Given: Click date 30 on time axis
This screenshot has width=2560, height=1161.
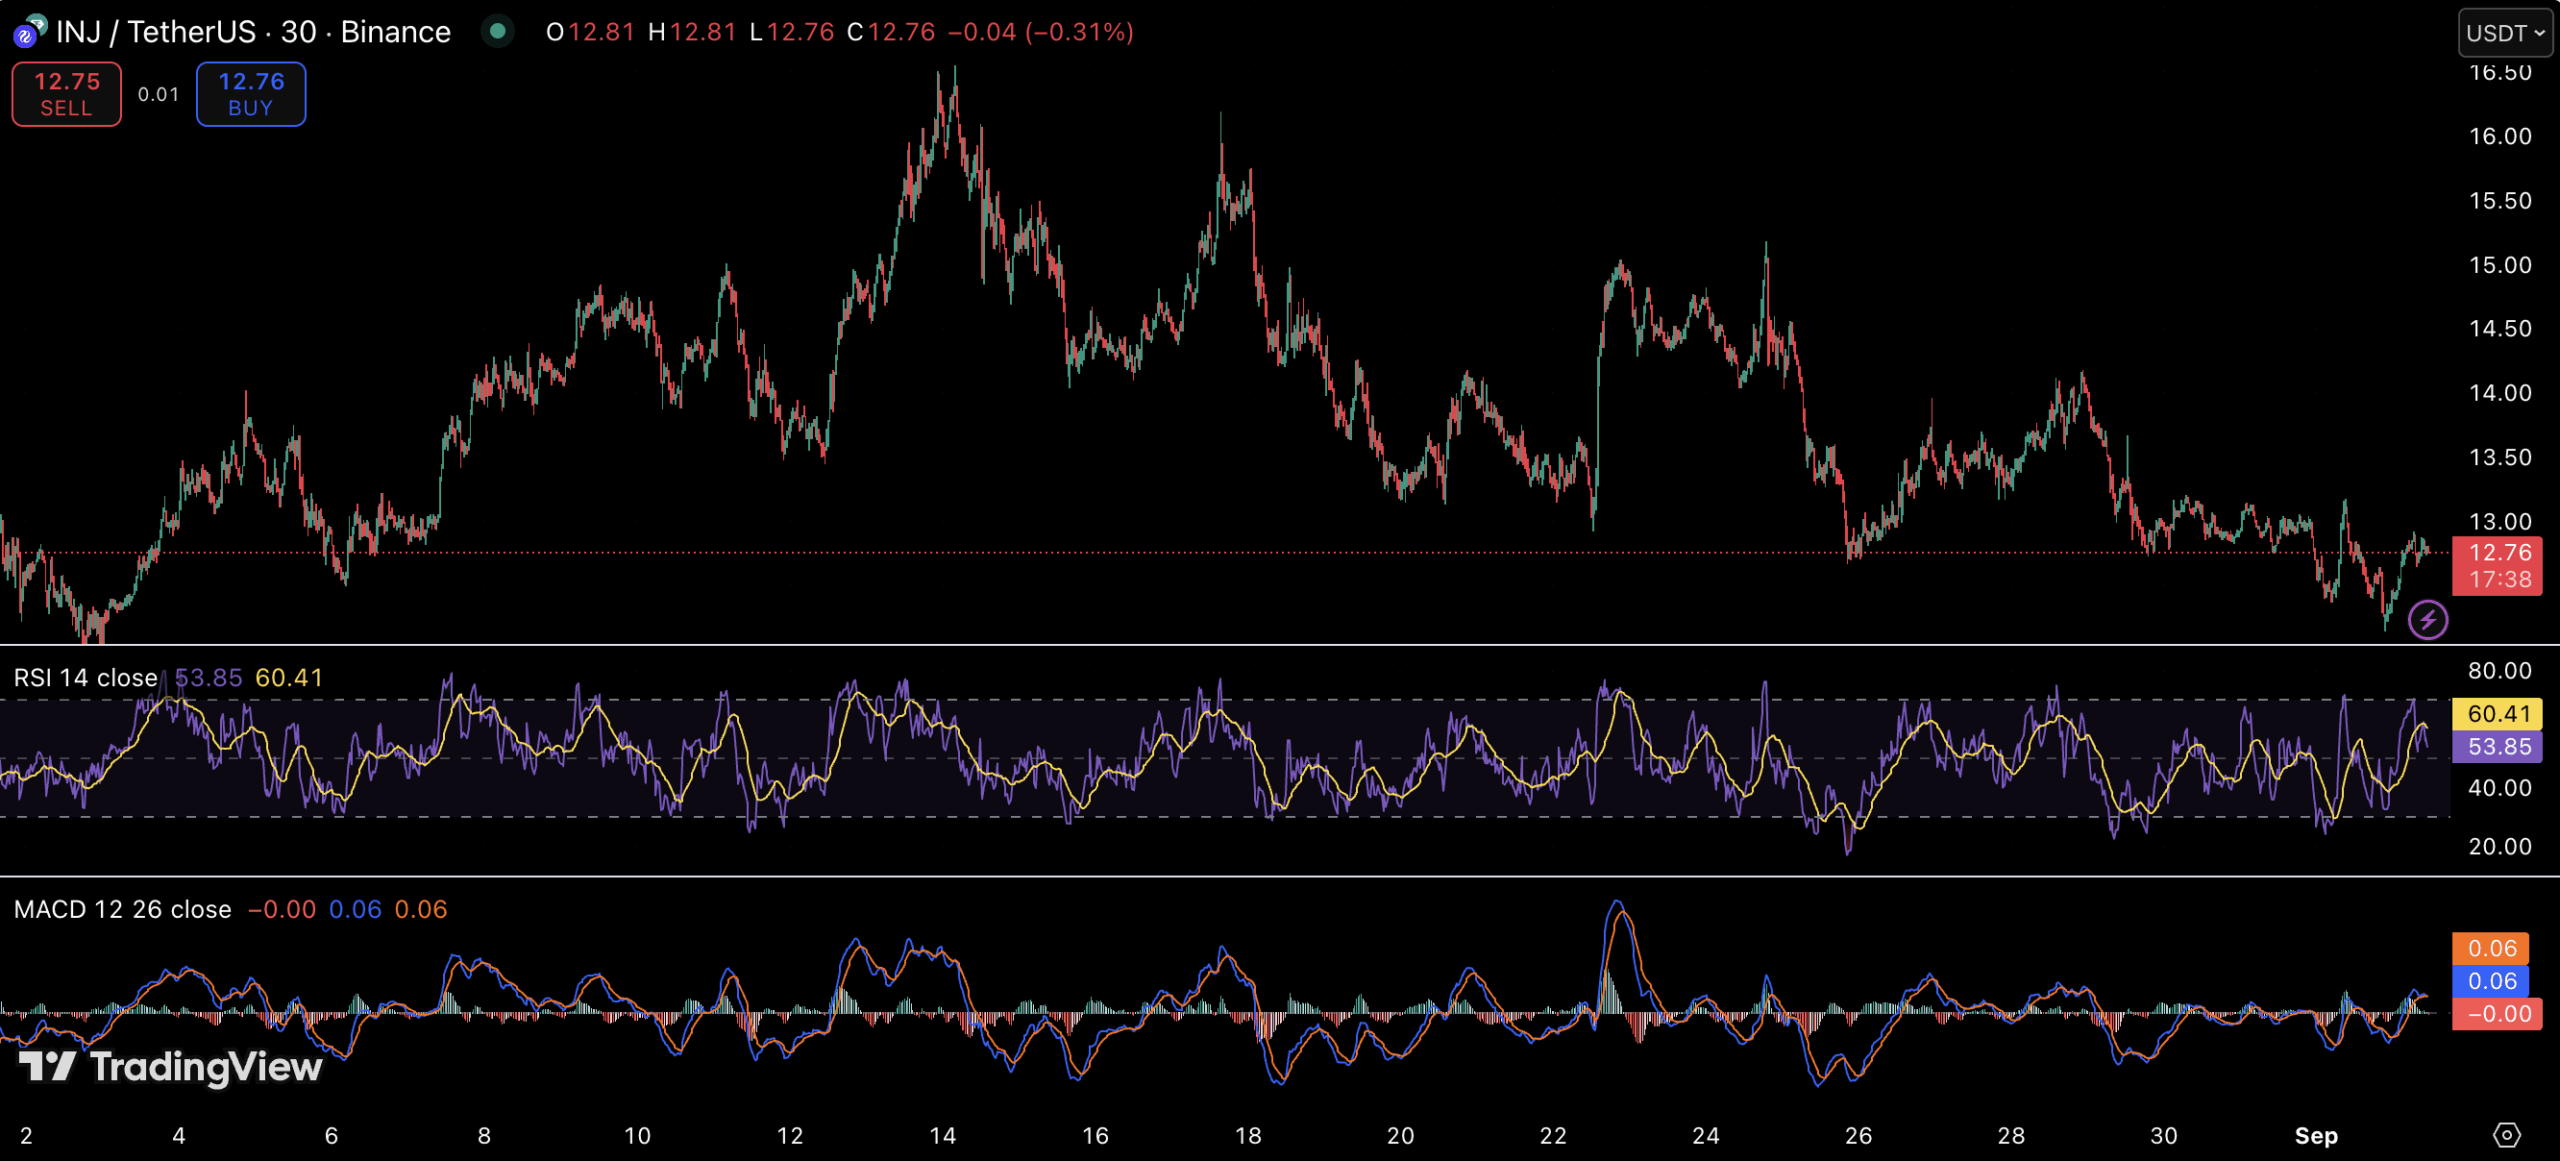Looking at the screenshot, I should pyautogui.click(x=2164, y=1136).
